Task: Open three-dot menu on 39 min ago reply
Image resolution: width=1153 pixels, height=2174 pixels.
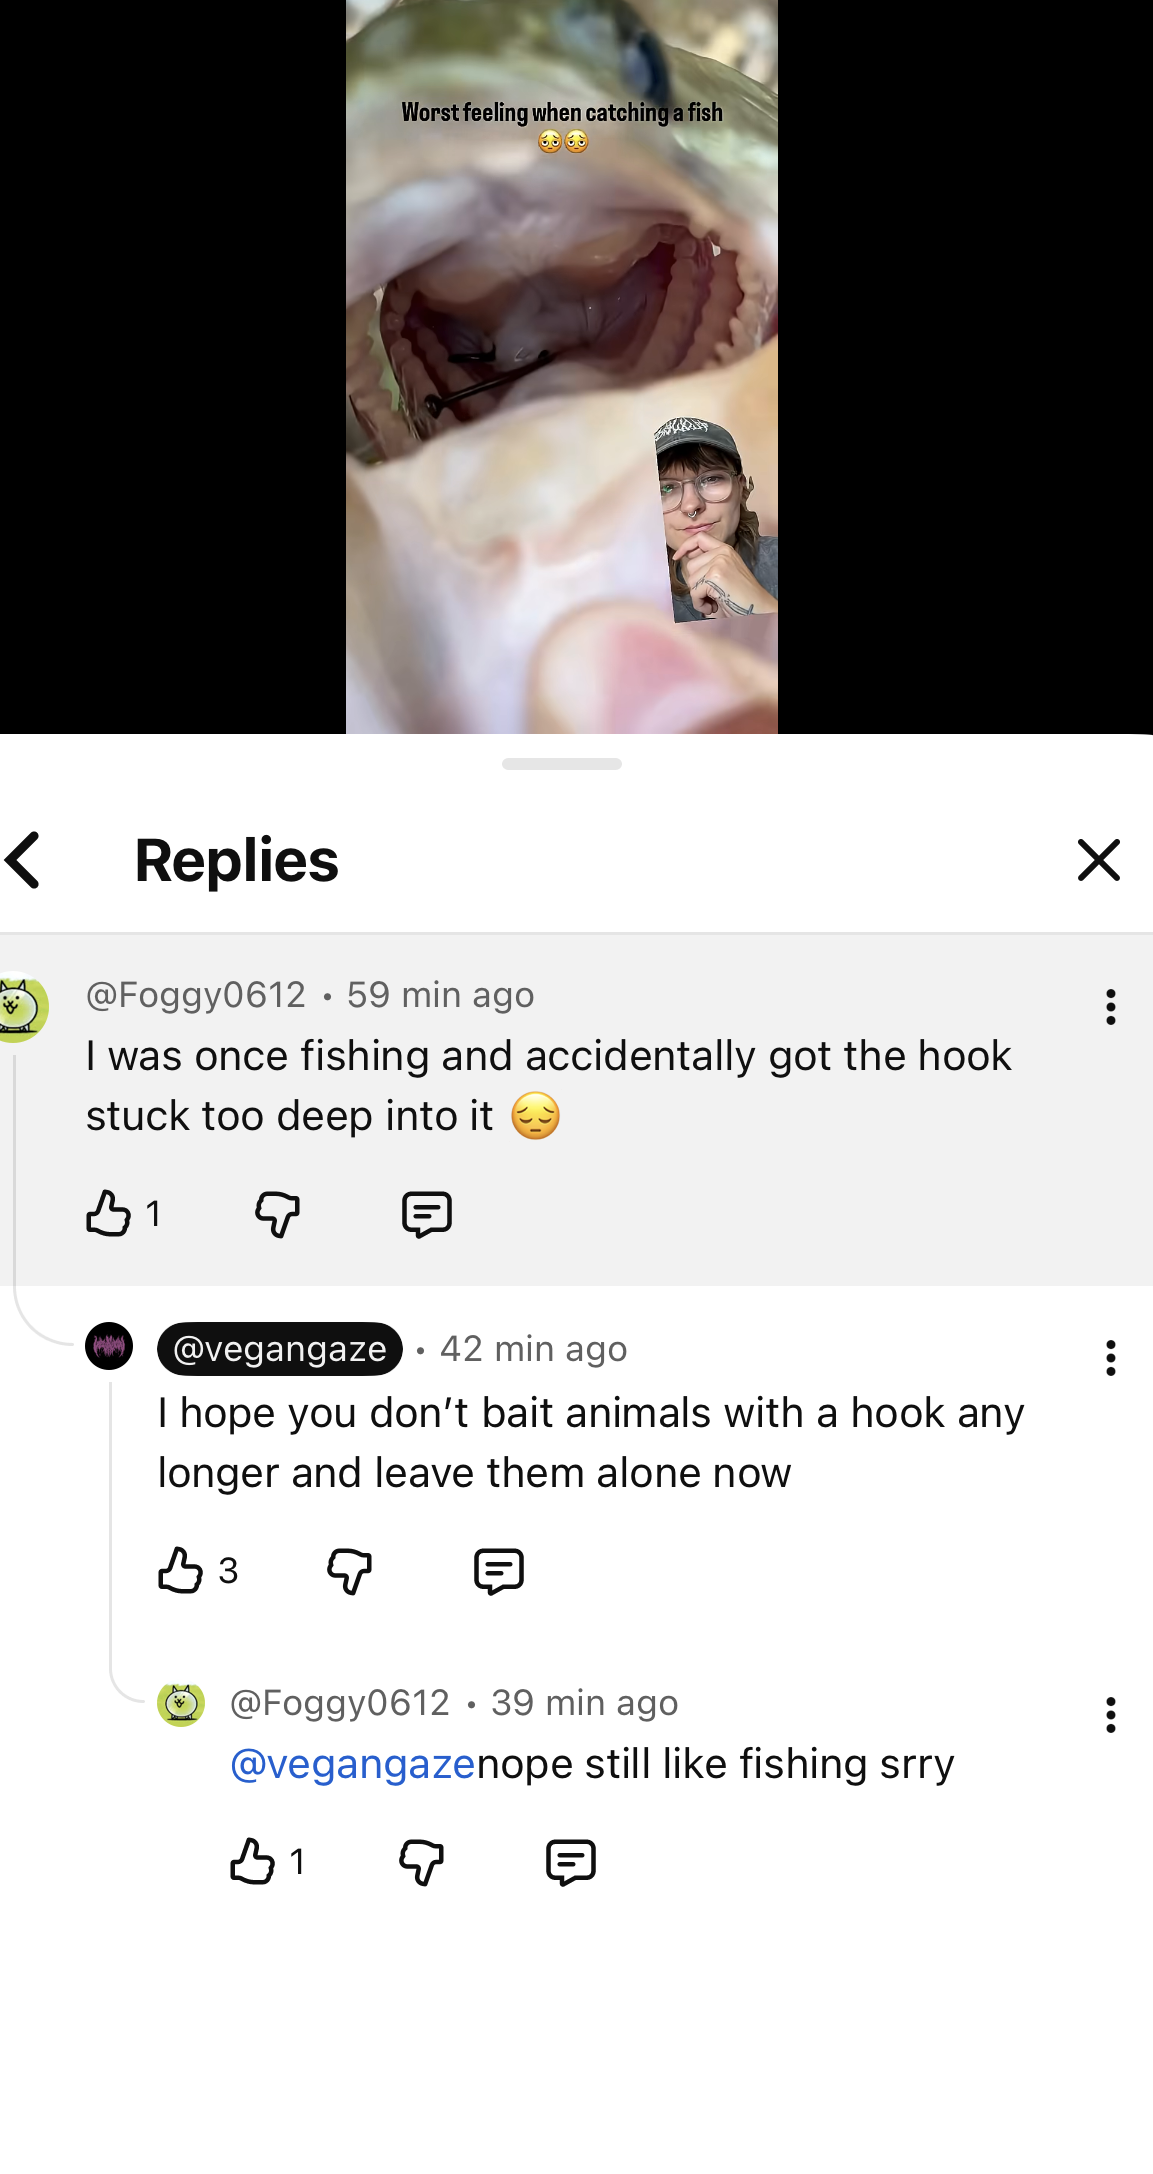Action: click(x=1110, y=1715)
